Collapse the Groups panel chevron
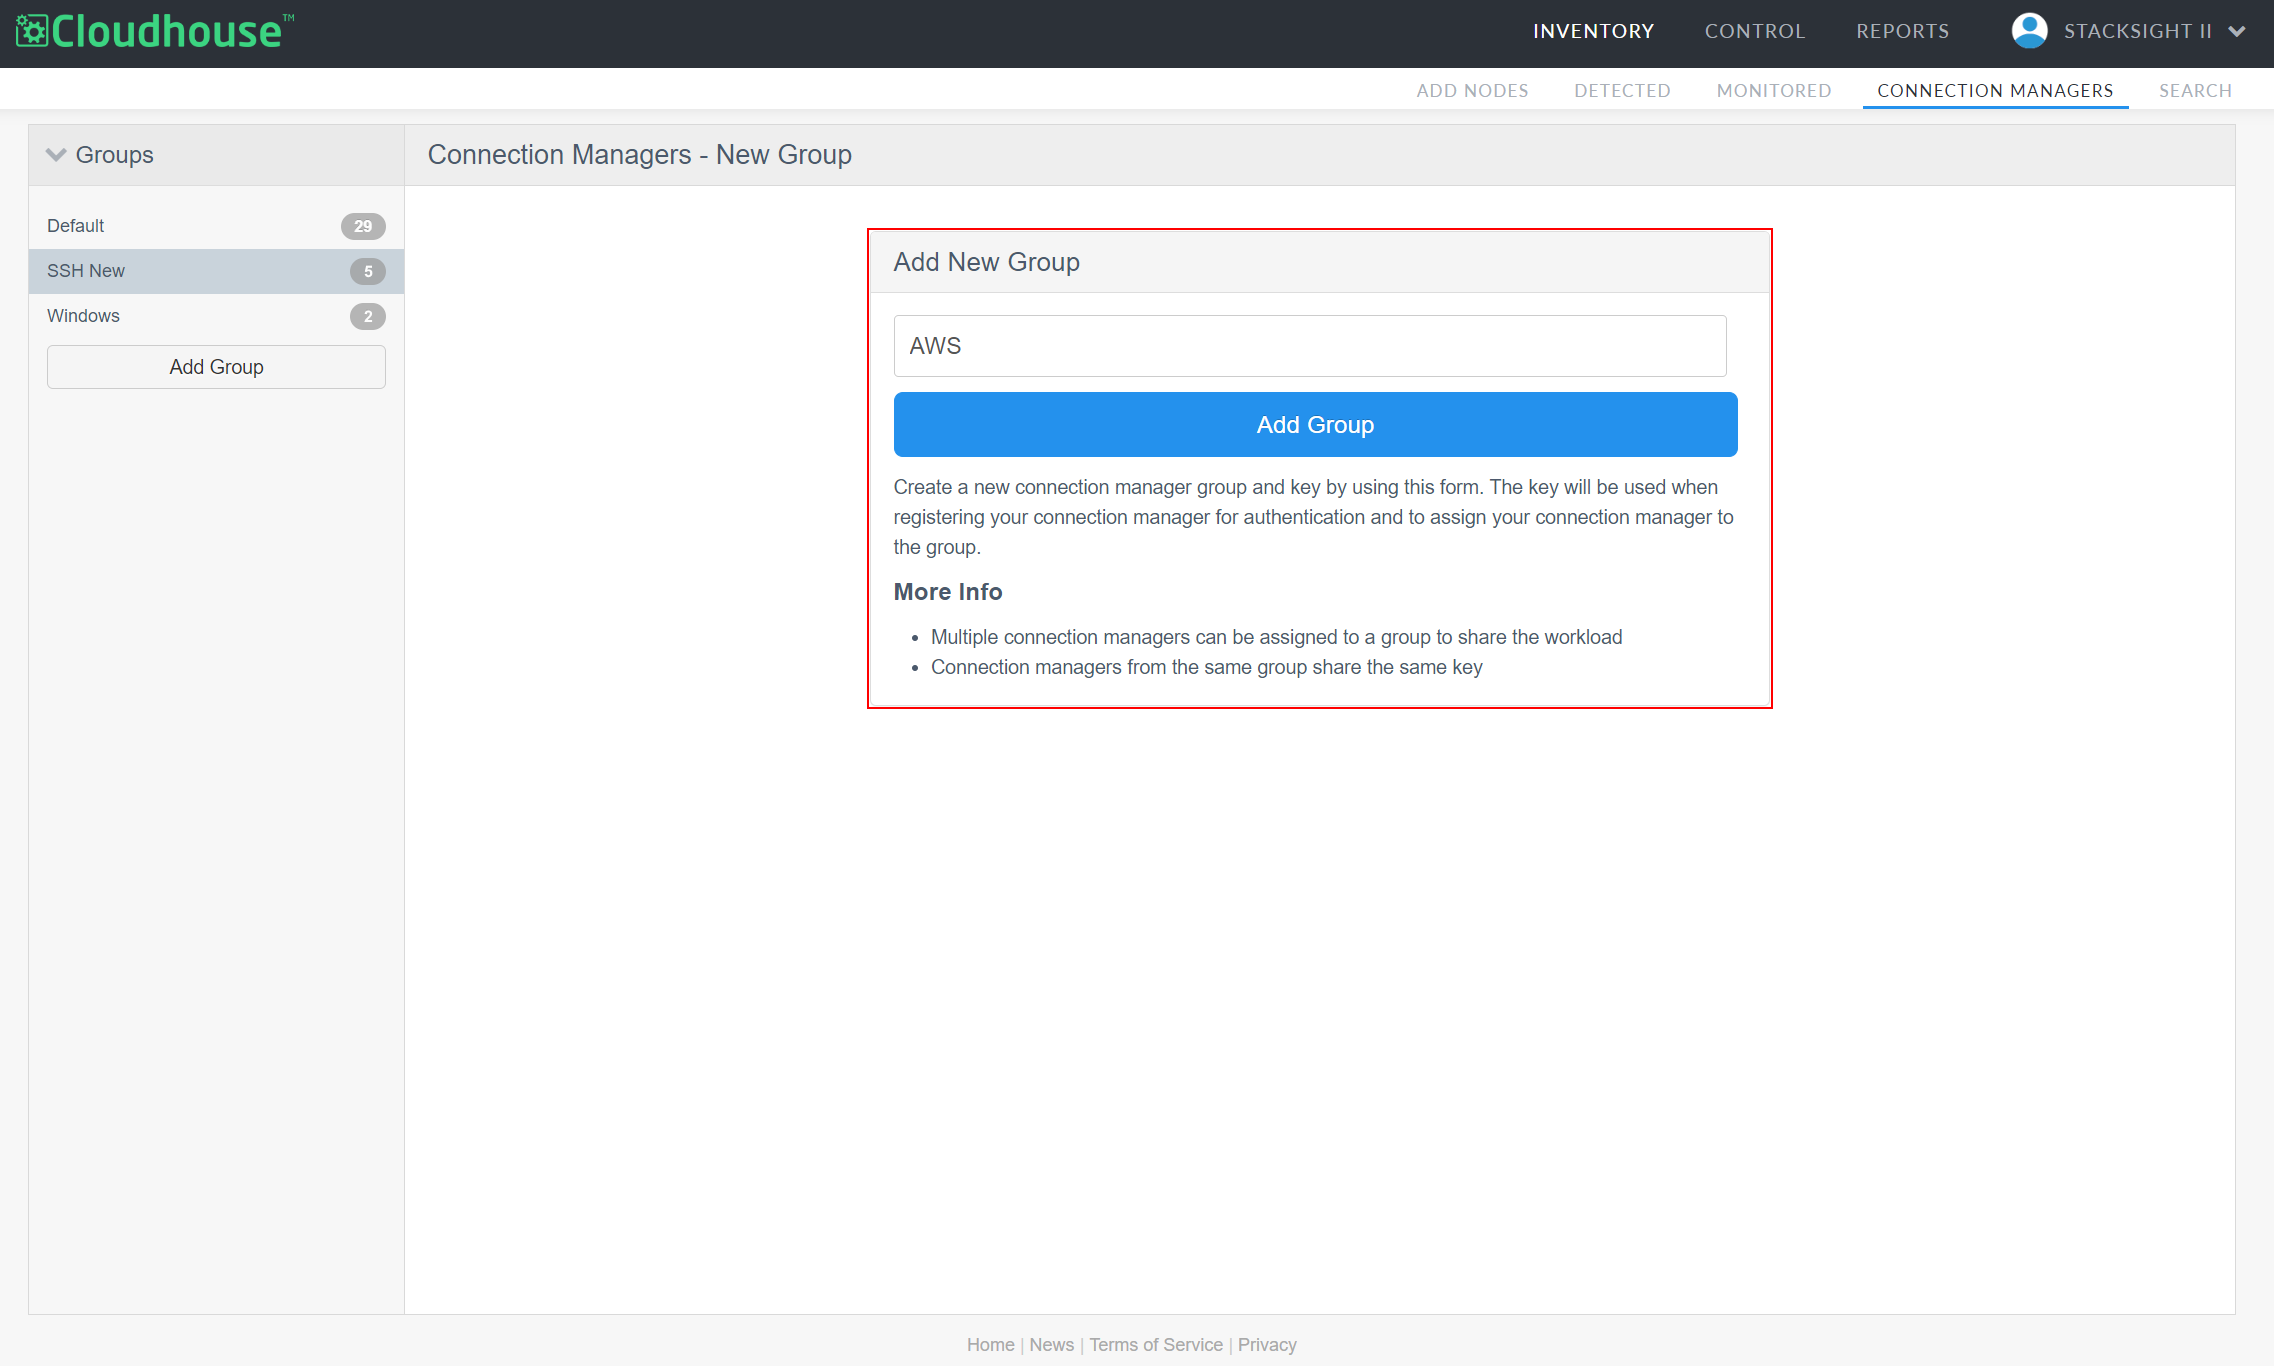2274x1366 pixels. coord(56,155)
